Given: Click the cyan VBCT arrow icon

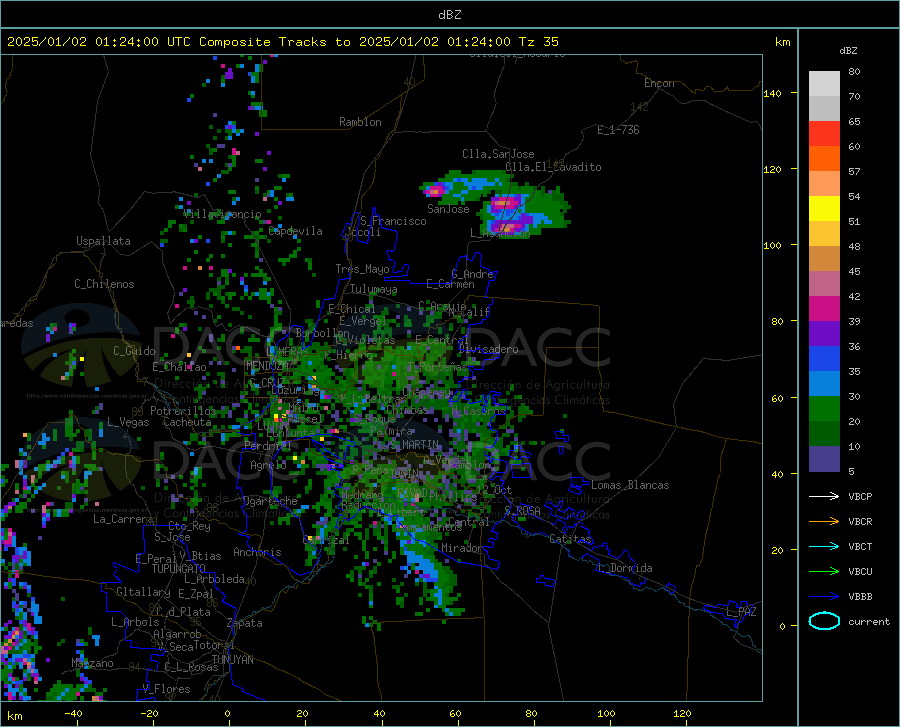Looking at the screenshot, I should [x=824, y=546].
